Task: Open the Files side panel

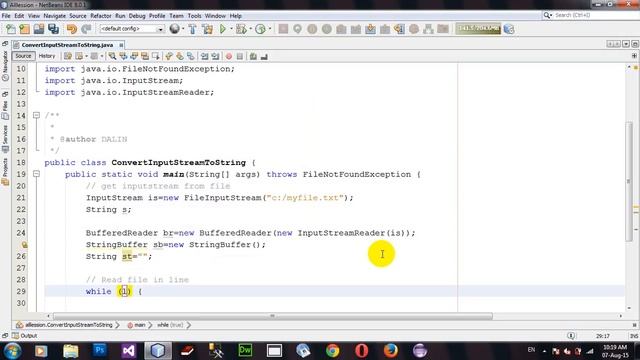Action: point(5,110)
